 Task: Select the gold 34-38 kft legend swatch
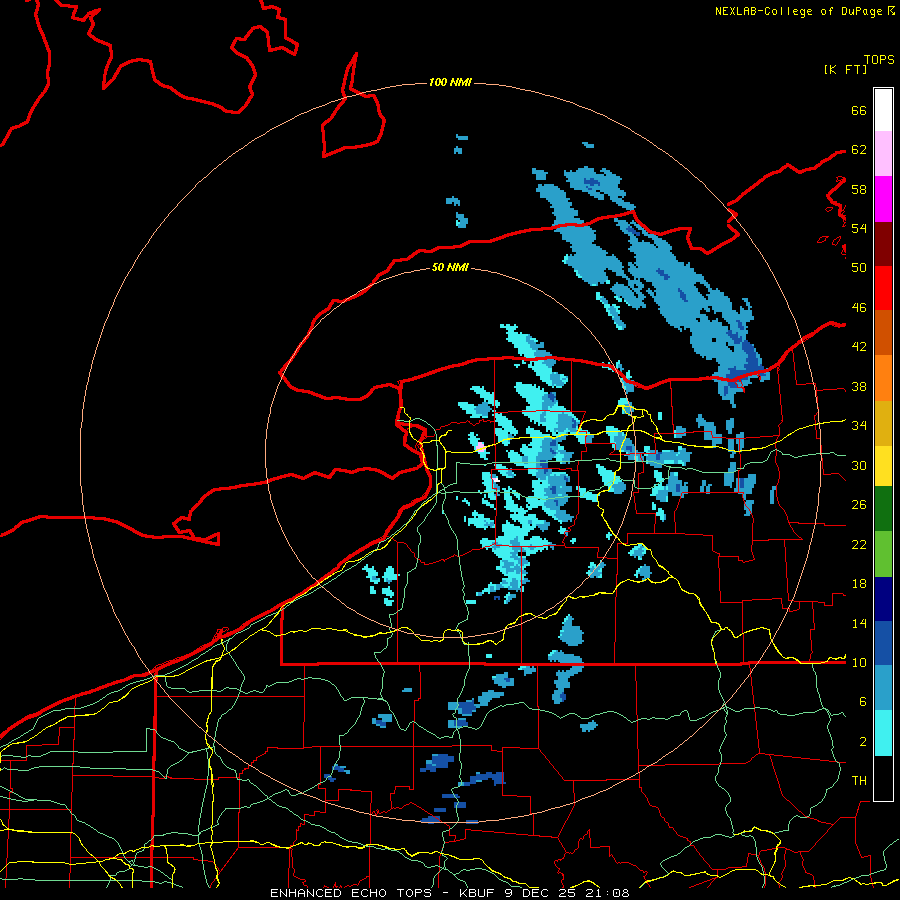coord(883,423)
